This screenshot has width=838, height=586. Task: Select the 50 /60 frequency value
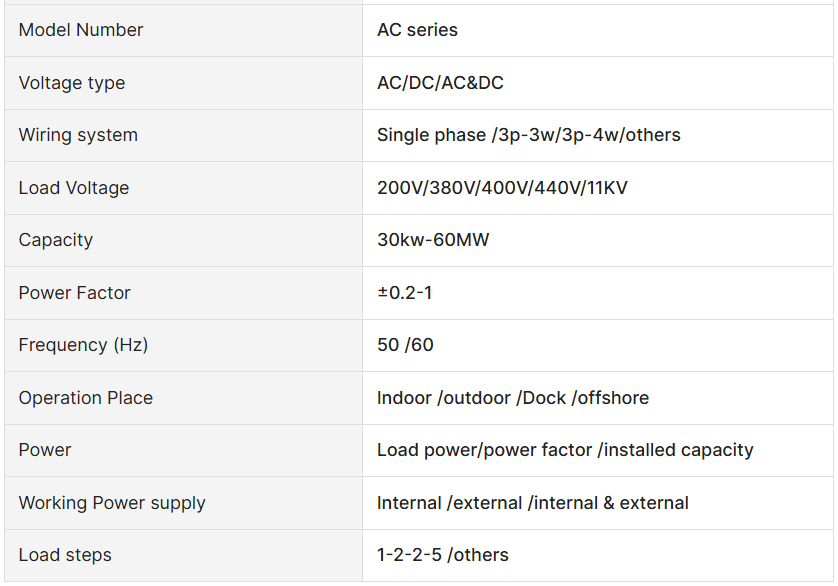click(x=405, y=345)
